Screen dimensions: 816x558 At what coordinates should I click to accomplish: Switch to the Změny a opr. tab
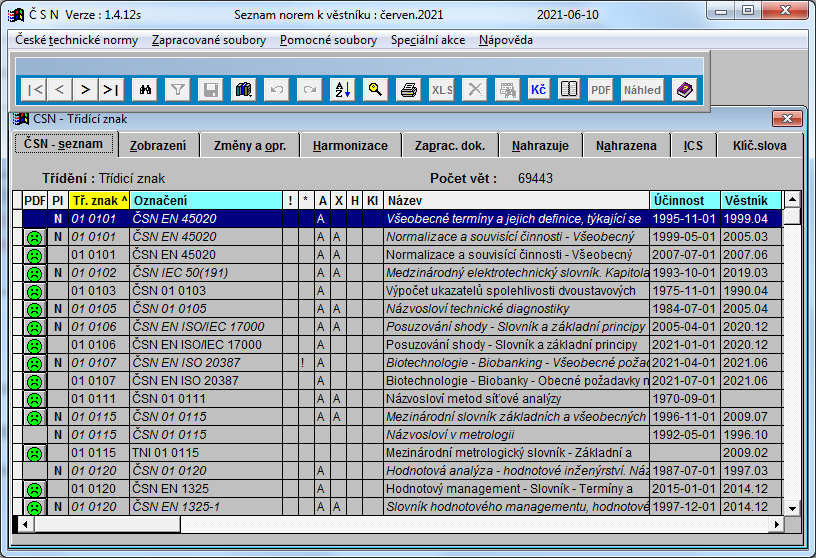tap(250, 146)
